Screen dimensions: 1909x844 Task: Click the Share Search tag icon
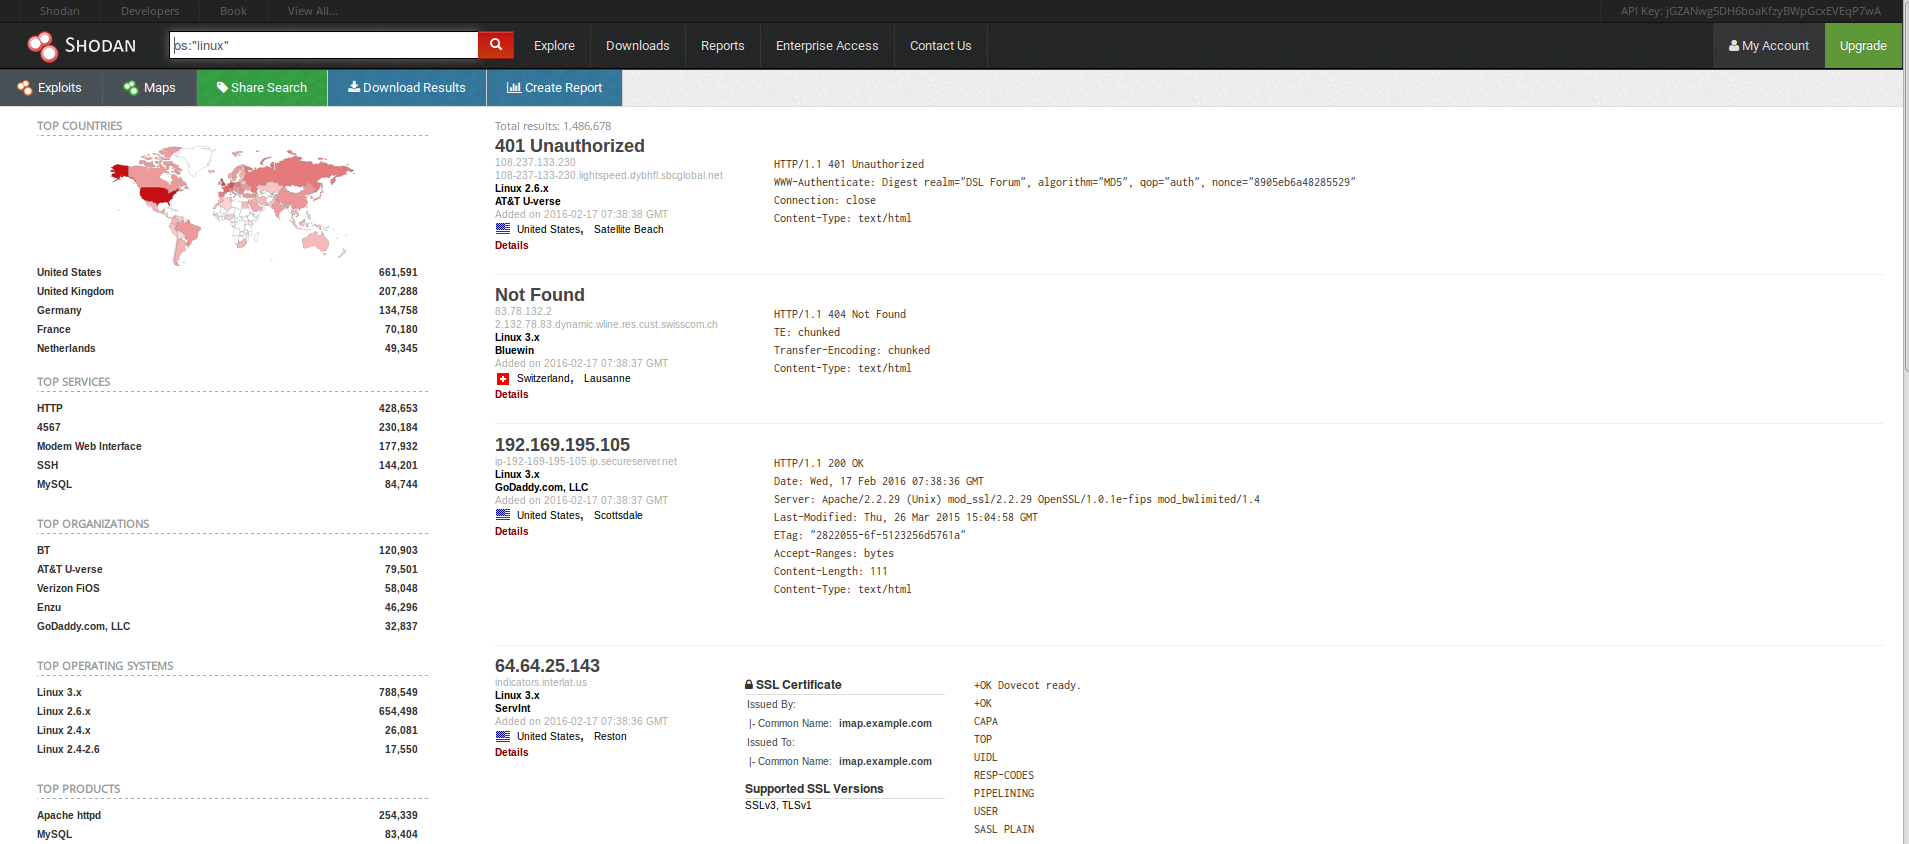222,88
